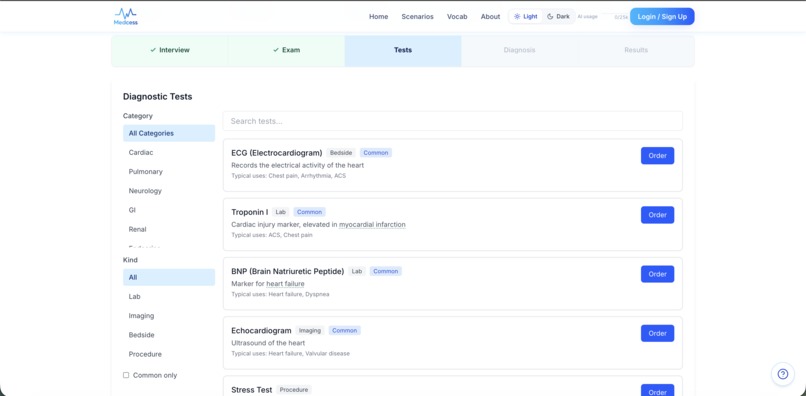Click the ECG (Electrocardiogram) title
The image size is (806, 396).
coord(277,153)
